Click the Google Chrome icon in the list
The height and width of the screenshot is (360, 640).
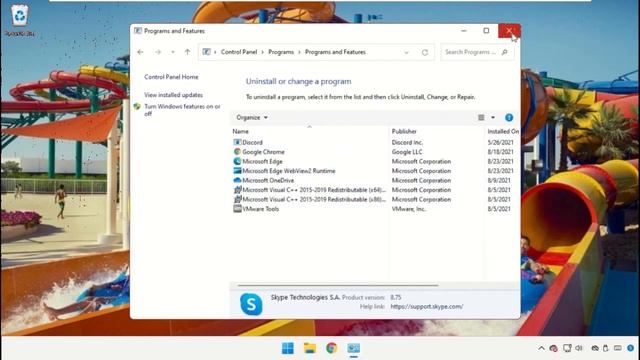pyautogui.click(x=237, y=151)
